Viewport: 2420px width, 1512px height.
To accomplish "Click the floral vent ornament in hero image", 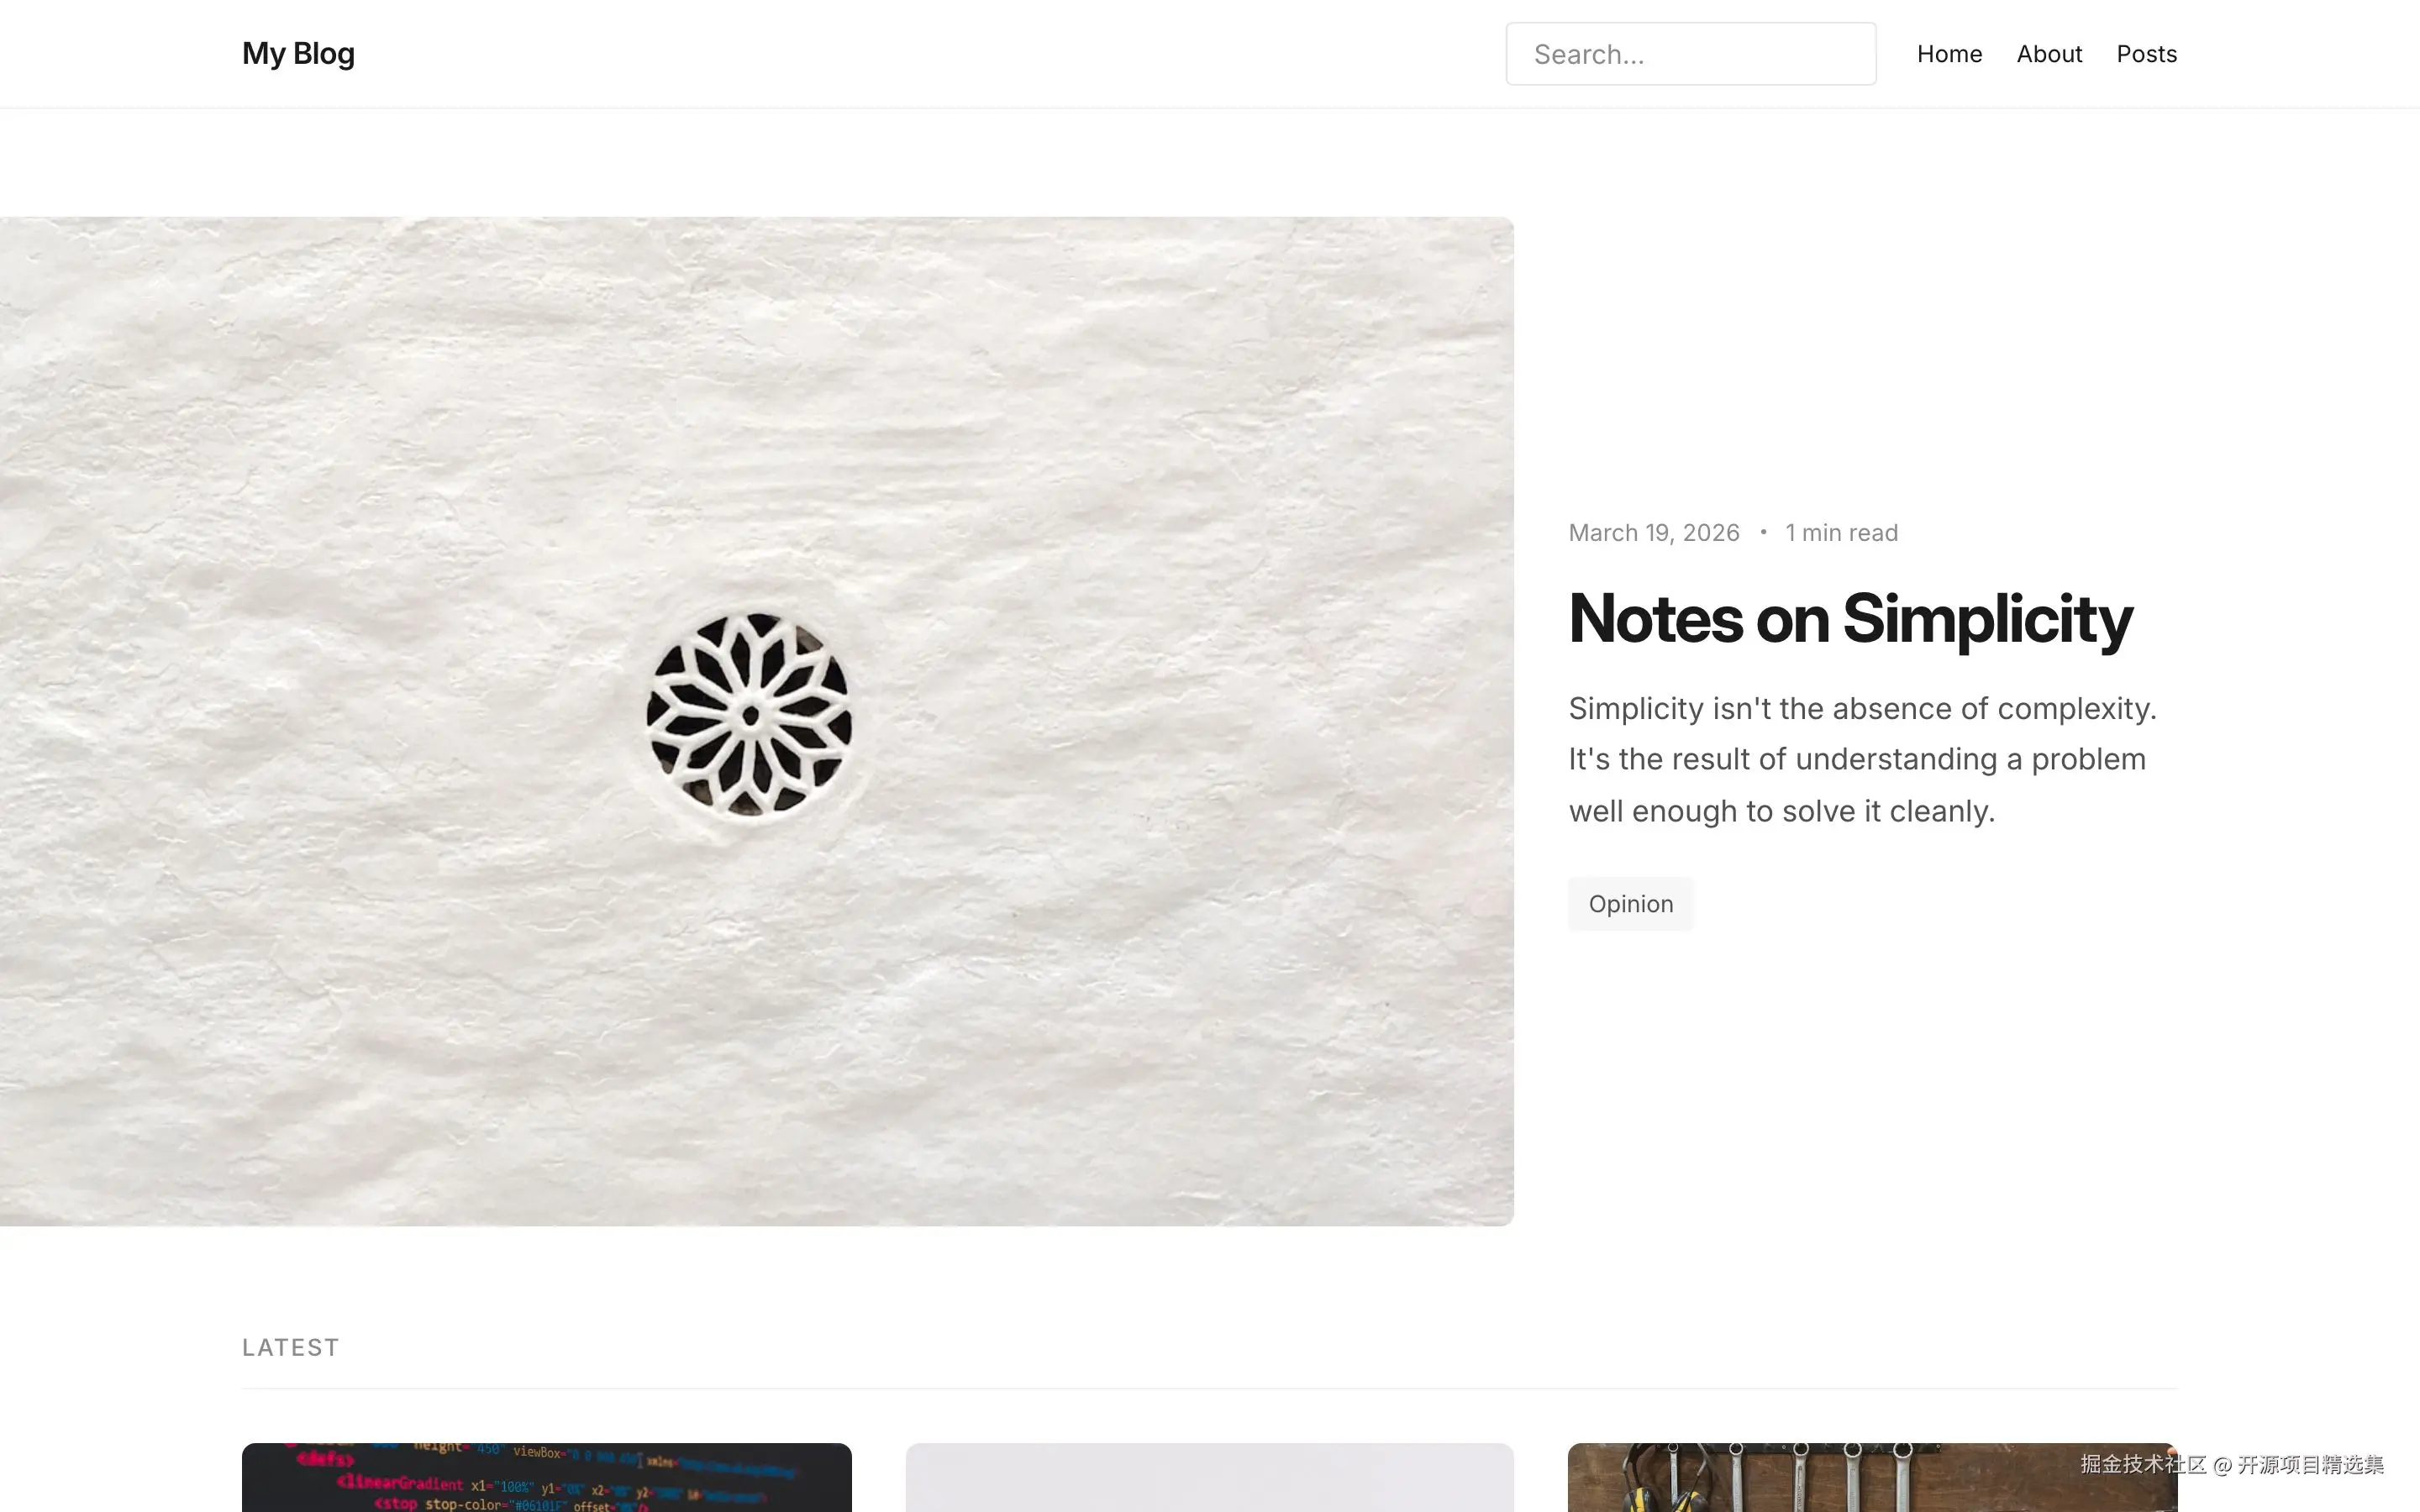I will click(749, 714).
